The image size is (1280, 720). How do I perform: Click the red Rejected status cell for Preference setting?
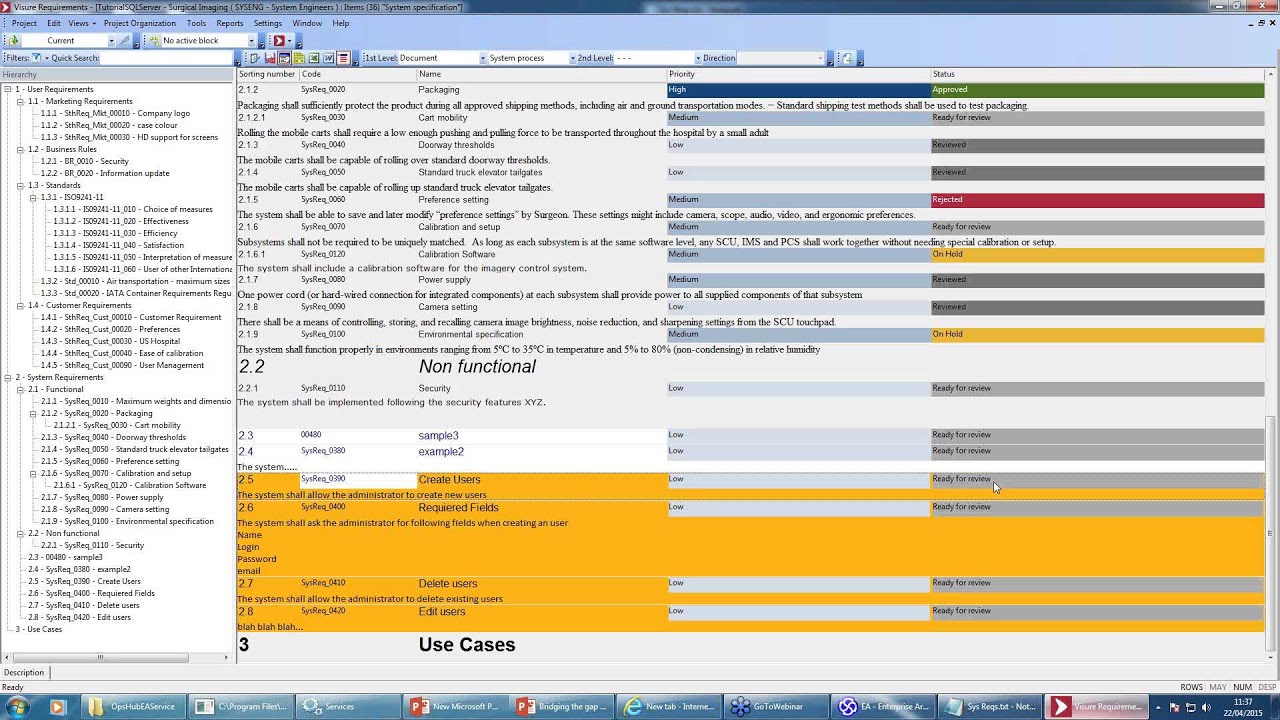pos(1097,200)
